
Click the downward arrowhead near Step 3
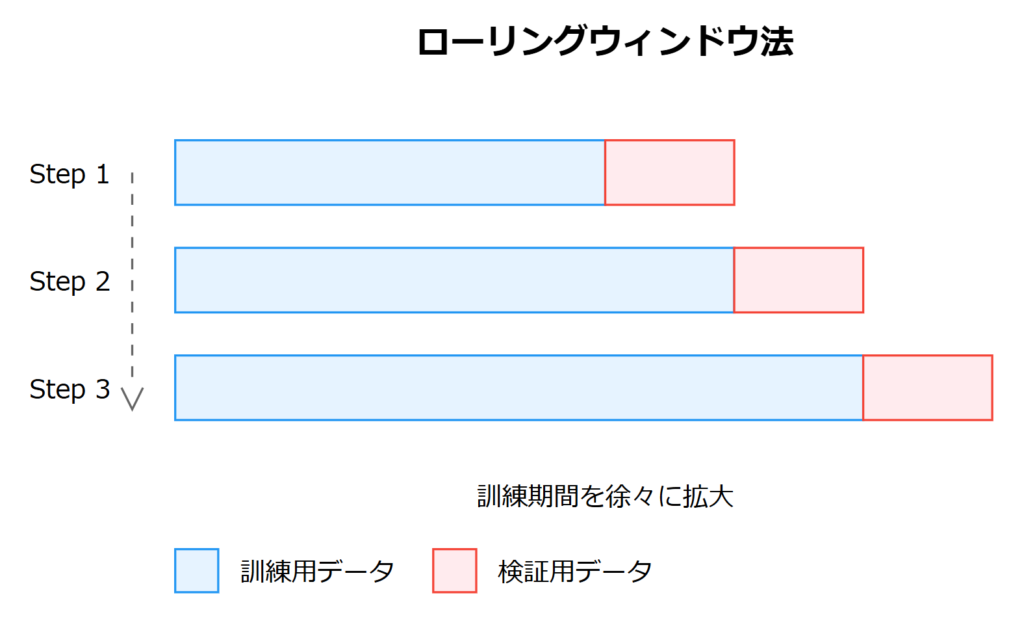click(x=132, y=401)
